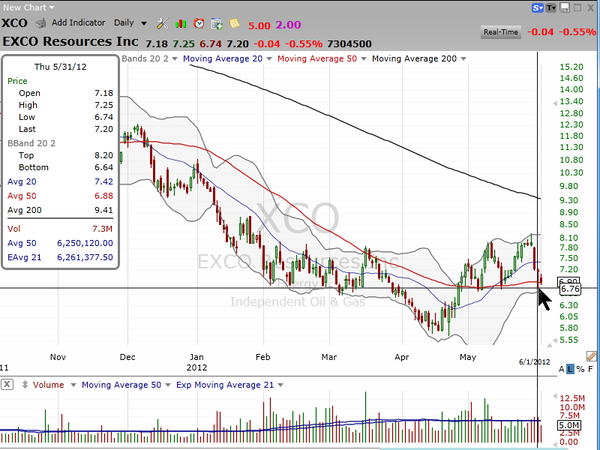Expand the Bands 20 2 dropdown arrow
The image size is (600, 450).
pyautogui.click(x=174, y=59)
